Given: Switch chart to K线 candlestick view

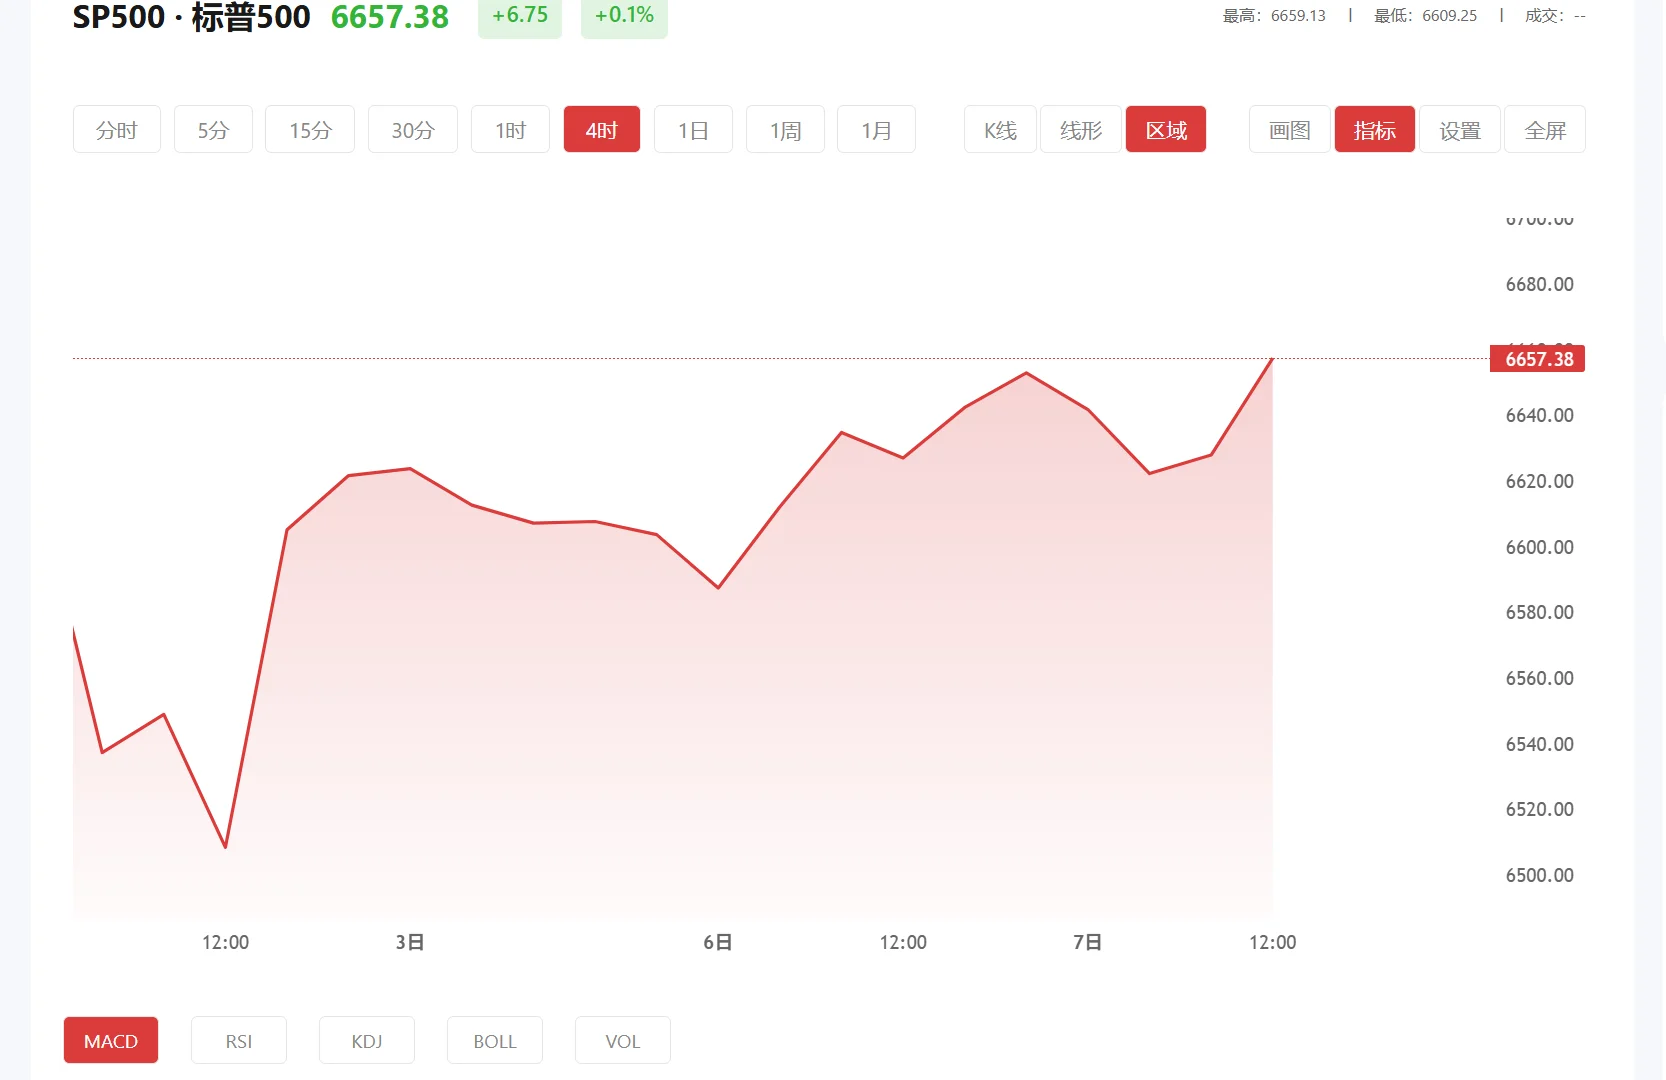Looking at the screenshot, I should 998,129.
